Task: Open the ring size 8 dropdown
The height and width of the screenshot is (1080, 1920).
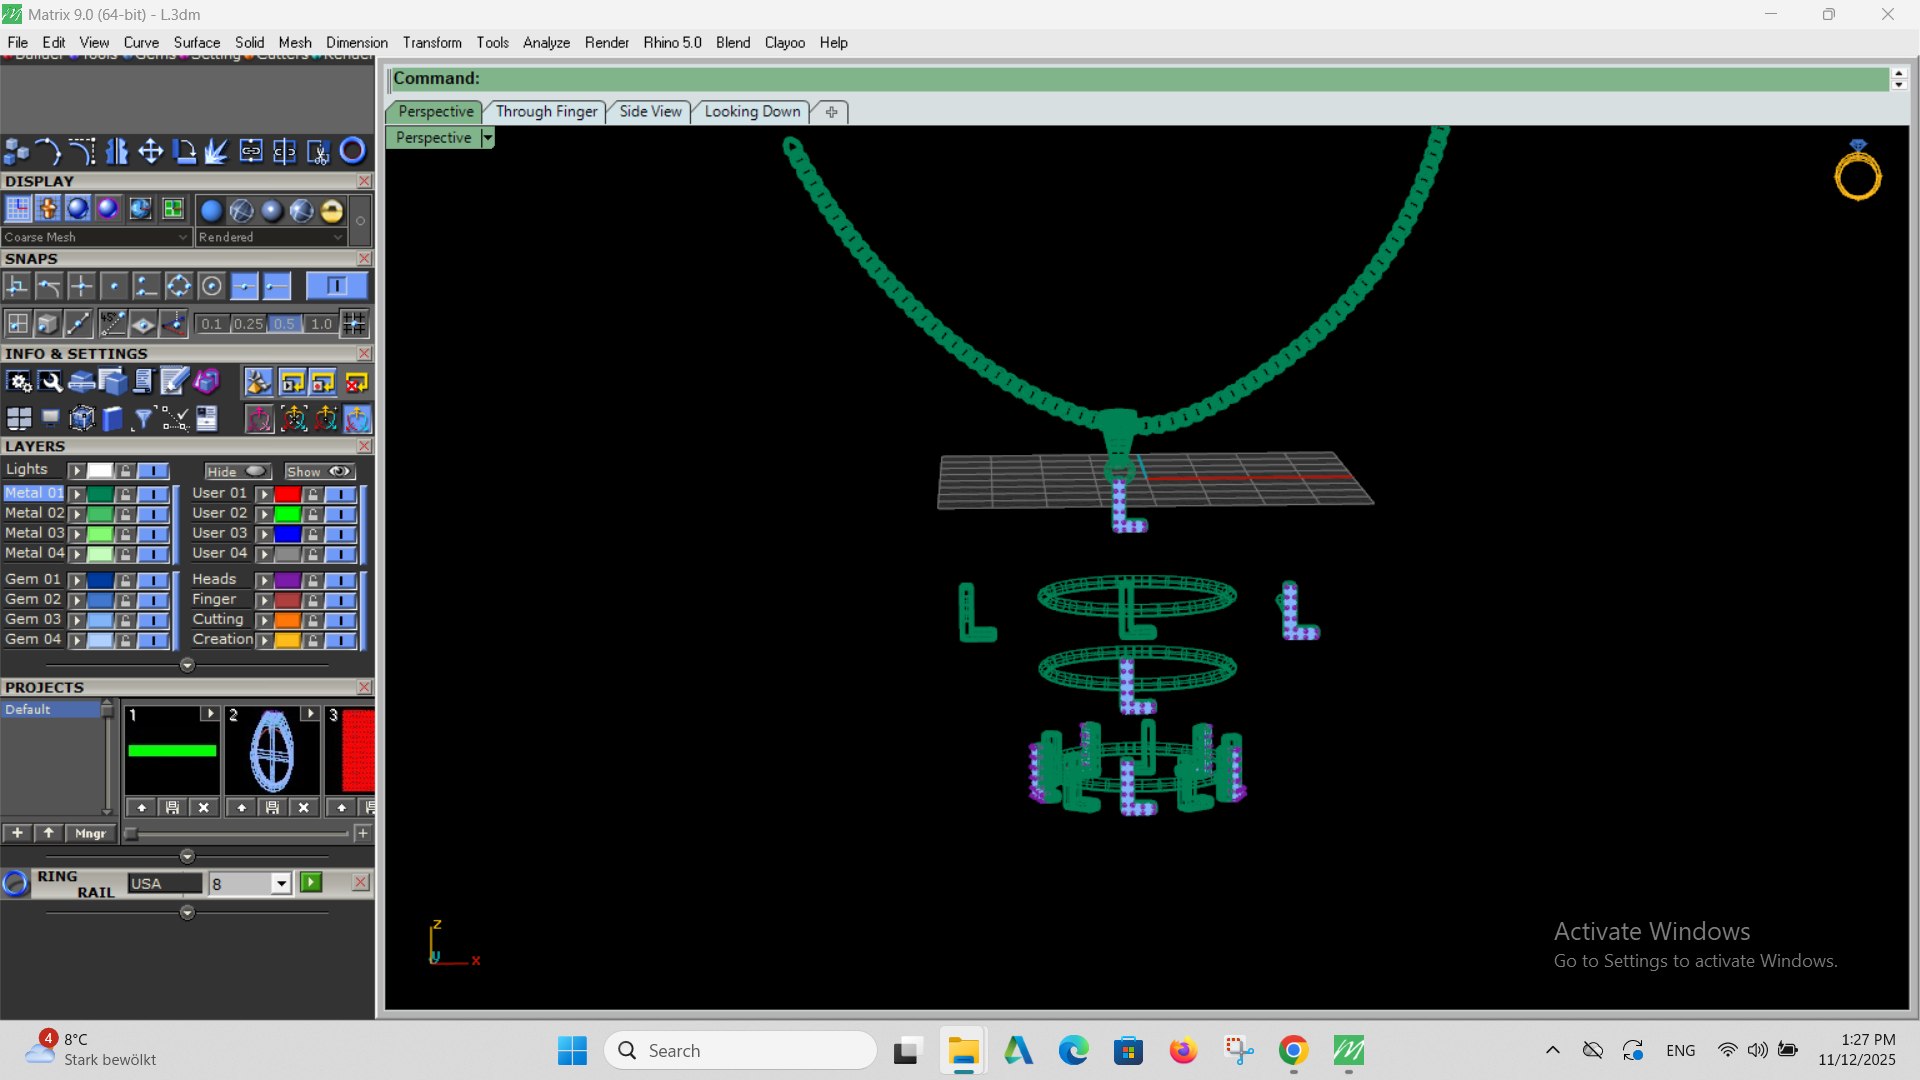Action: tap(281, 884)
